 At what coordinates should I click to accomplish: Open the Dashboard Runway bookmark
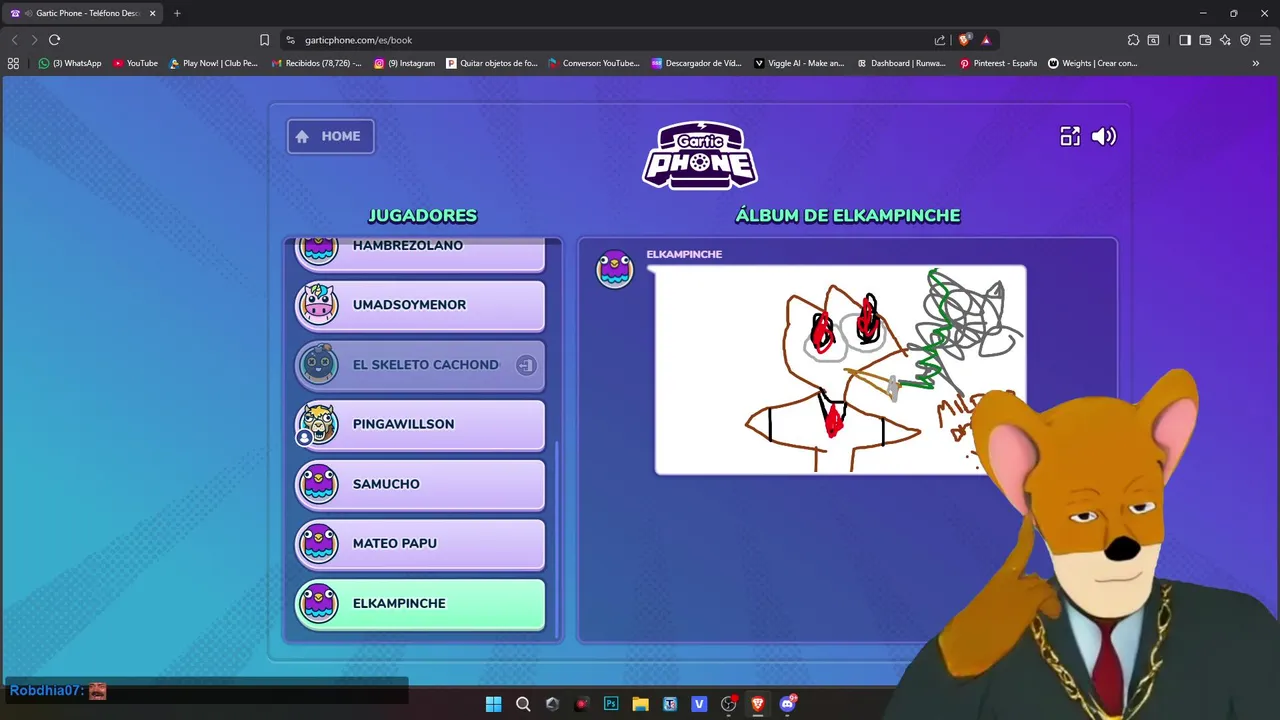[902, 63]
